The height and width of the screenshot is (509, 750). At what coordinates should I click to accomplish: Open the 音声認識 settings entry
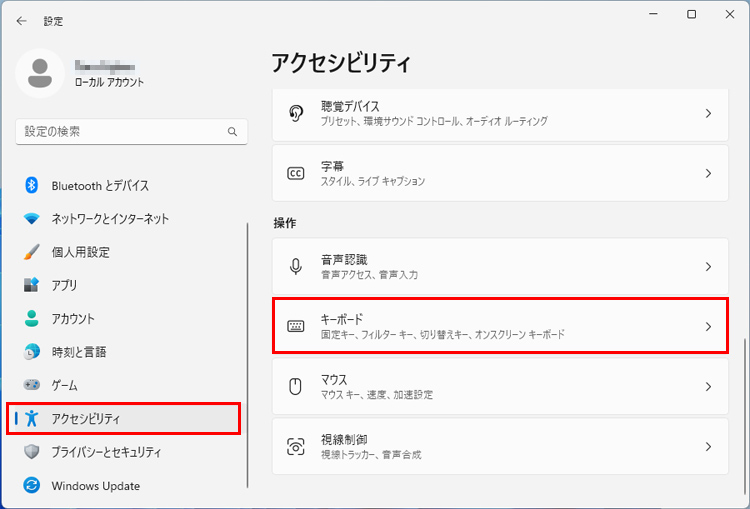point(500,266)
